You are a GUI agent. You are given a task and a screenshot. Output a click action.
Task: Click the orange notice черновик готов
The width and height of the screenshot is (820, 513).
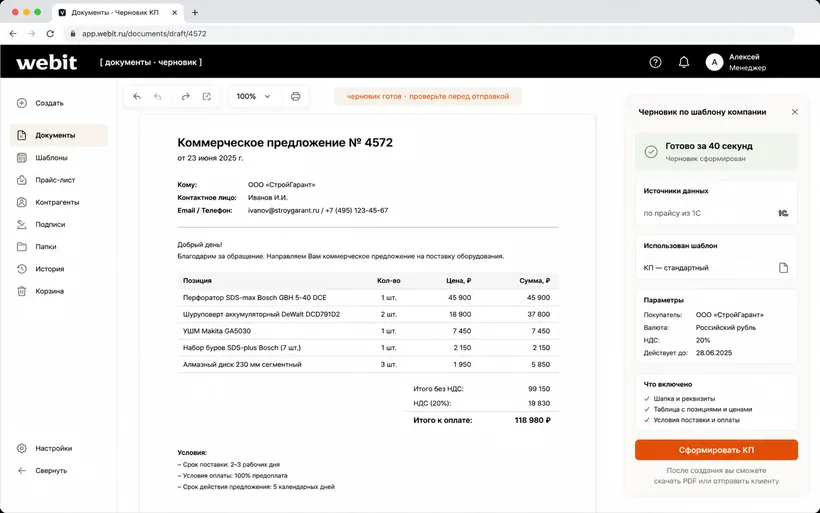tap(427, 96)
